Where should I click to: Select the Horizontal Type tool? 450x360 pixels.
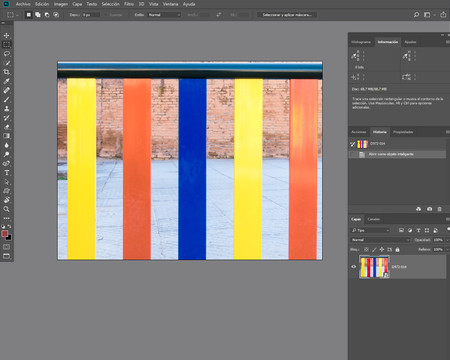click(x=6, y=173)
